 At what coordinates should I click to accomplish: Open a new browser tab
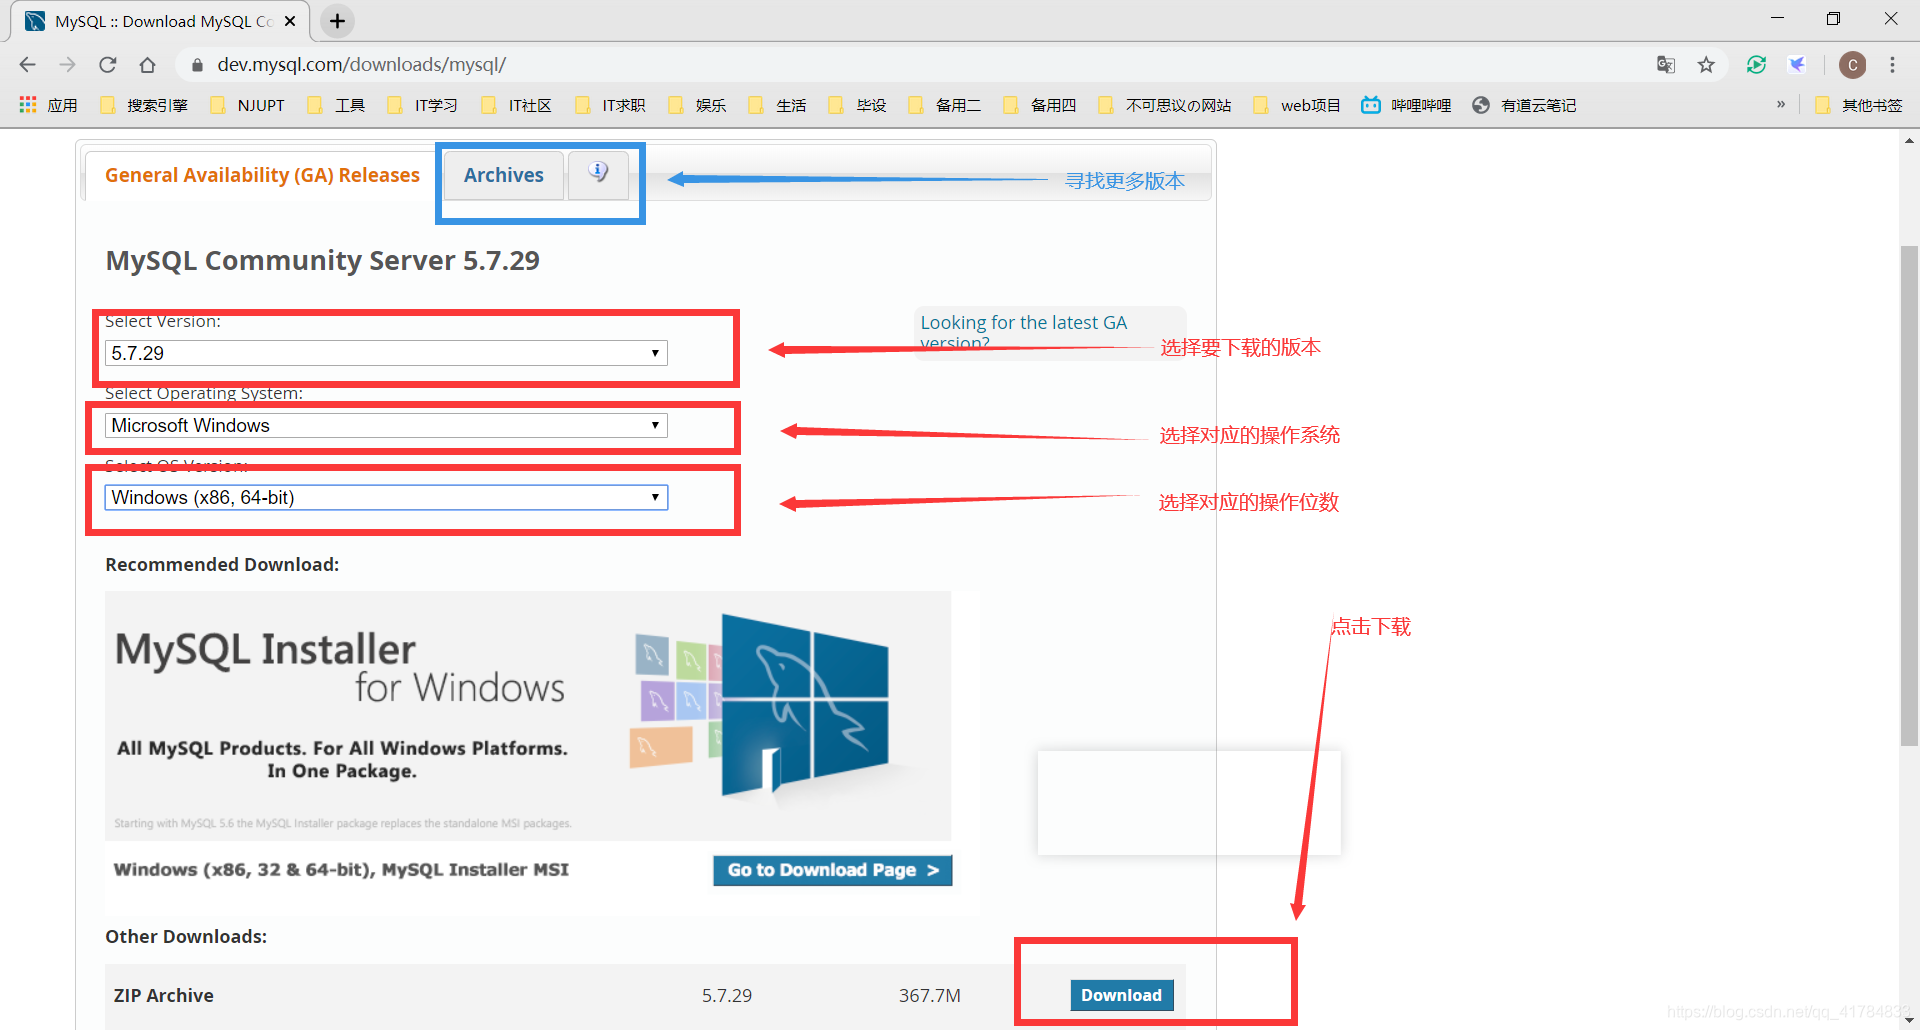[x=338, y=21]
